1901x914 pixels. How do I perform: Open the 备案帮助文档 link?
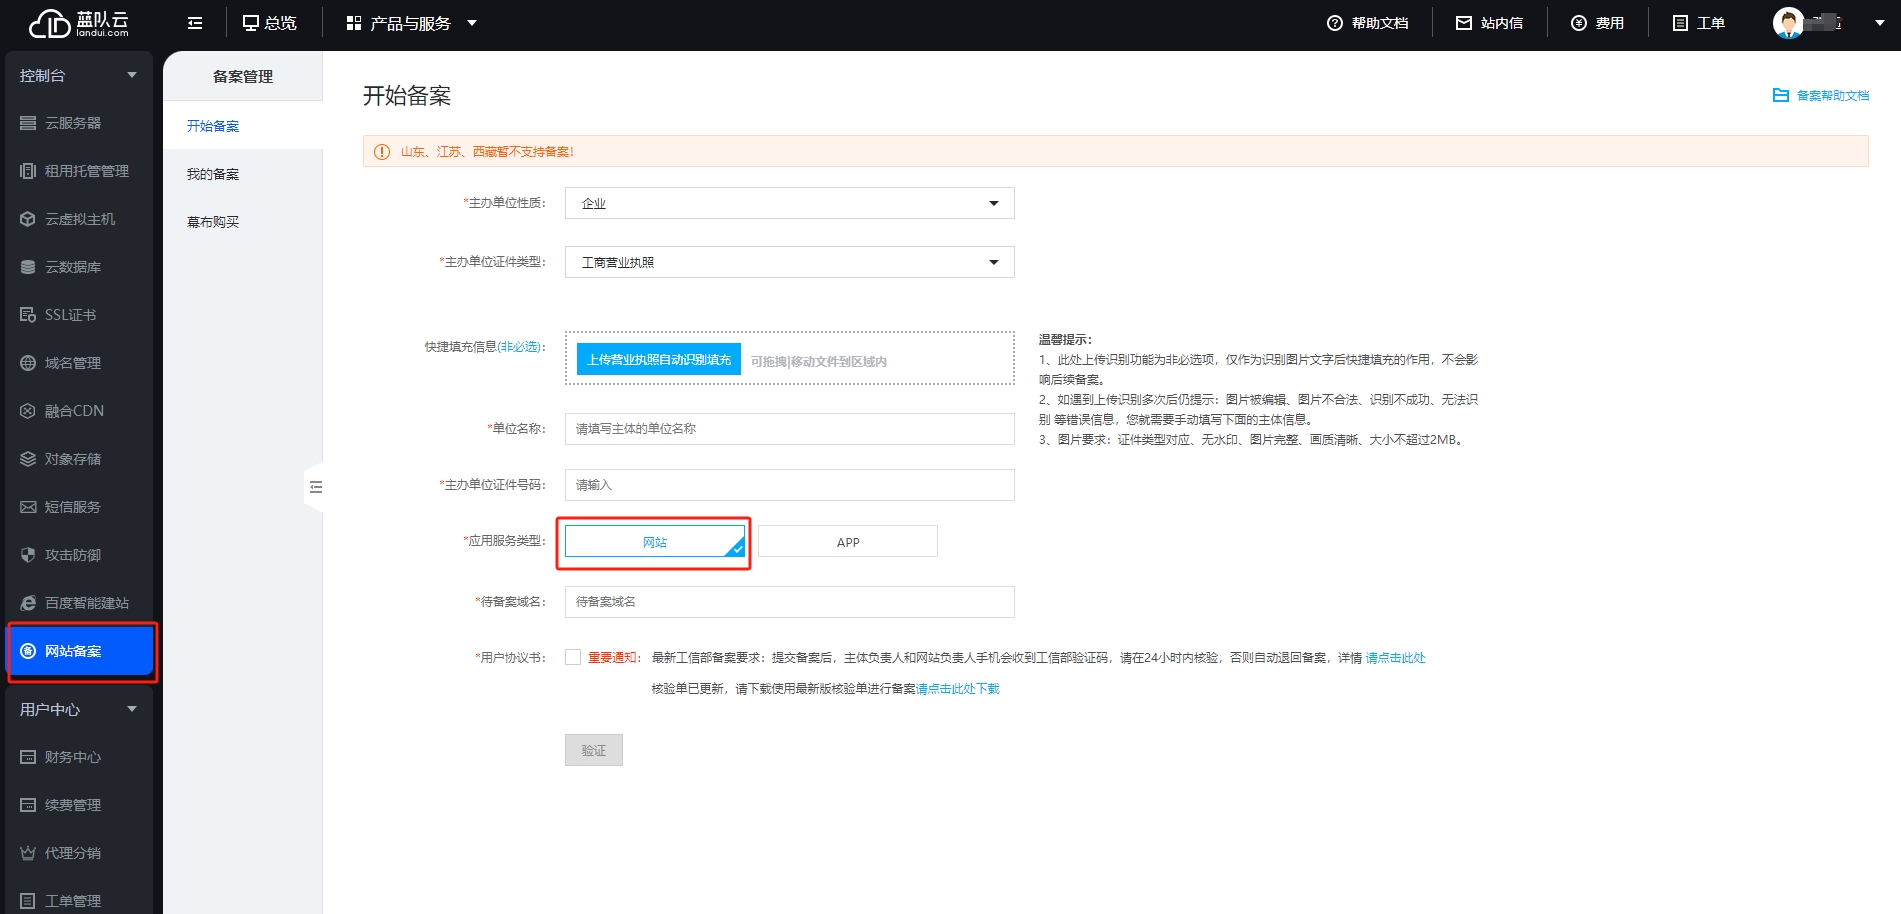[1821, 96]
